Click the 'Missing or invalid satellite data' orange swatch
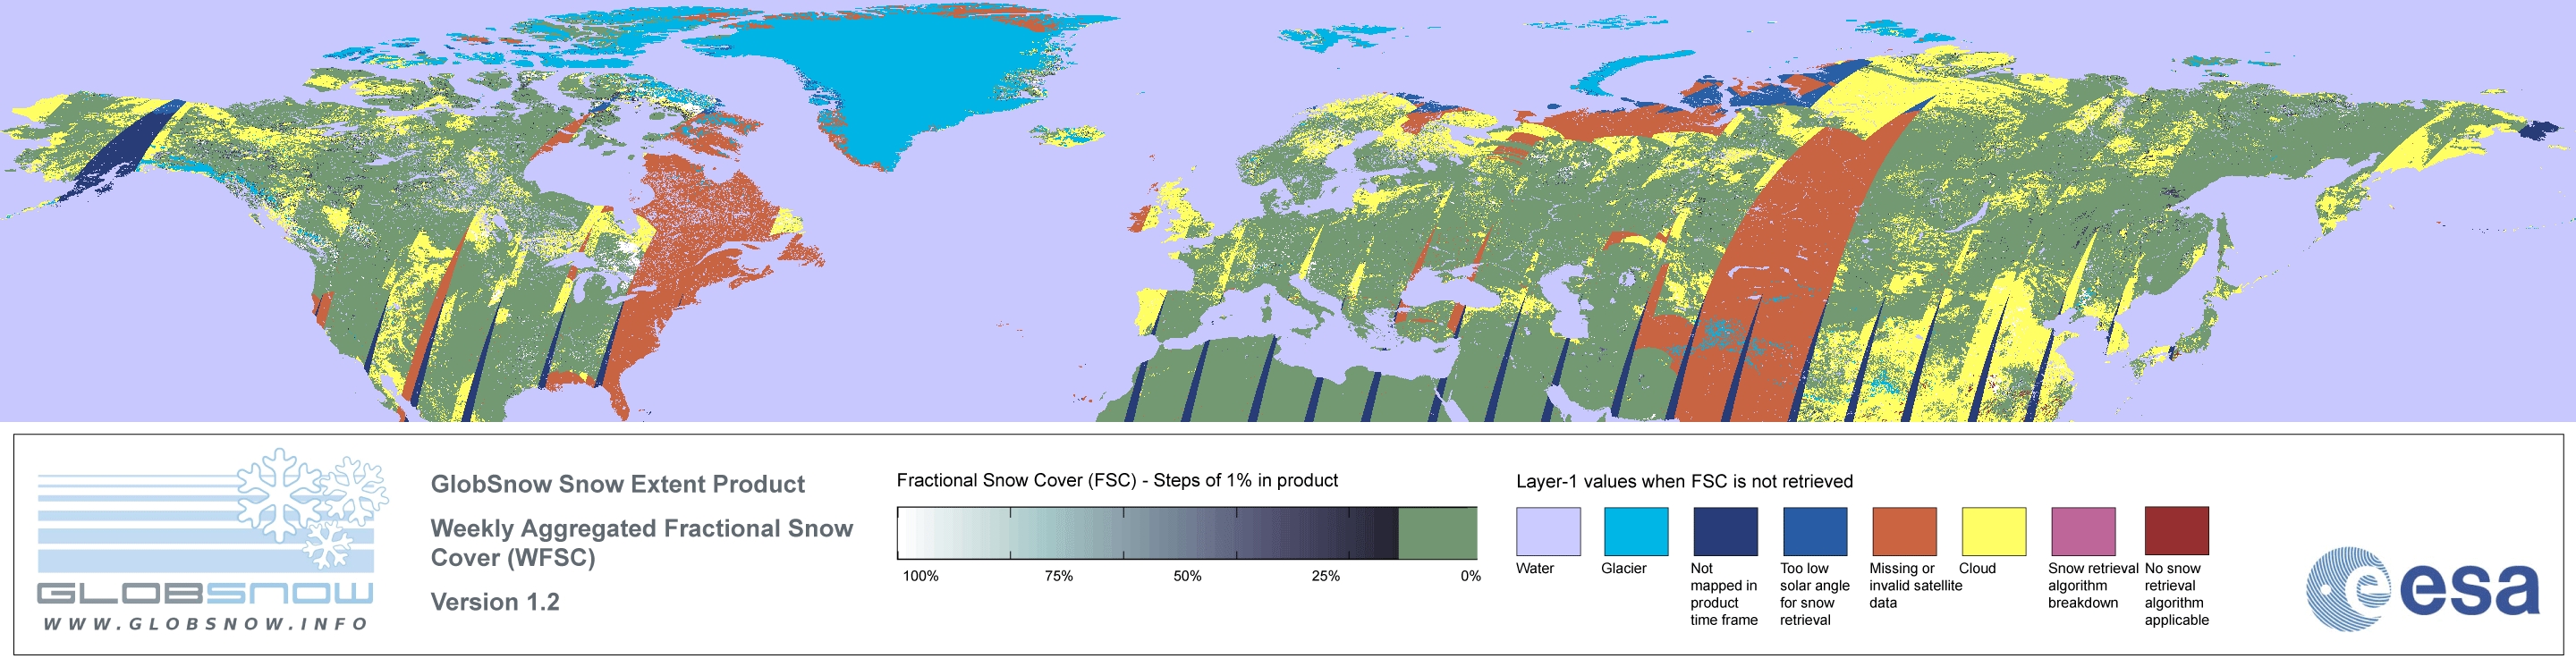Viewport: 2576px width, 667px height. click(1904, 531)
